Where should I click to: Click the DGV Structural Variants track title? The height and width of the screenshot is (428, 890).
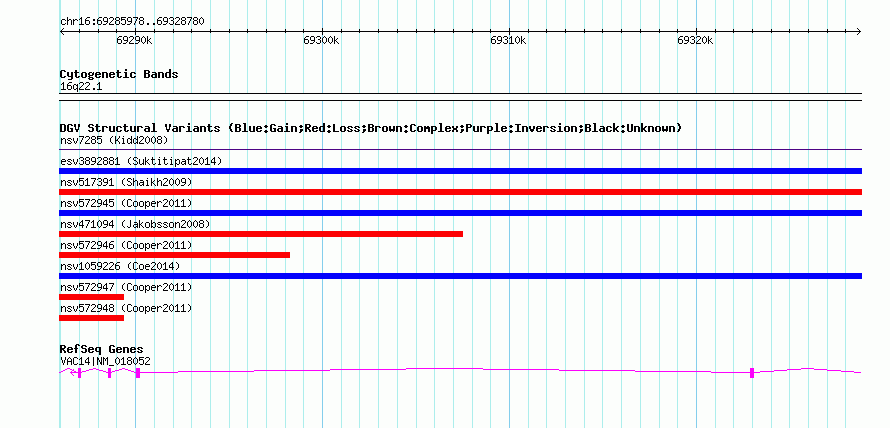[371, 128]
